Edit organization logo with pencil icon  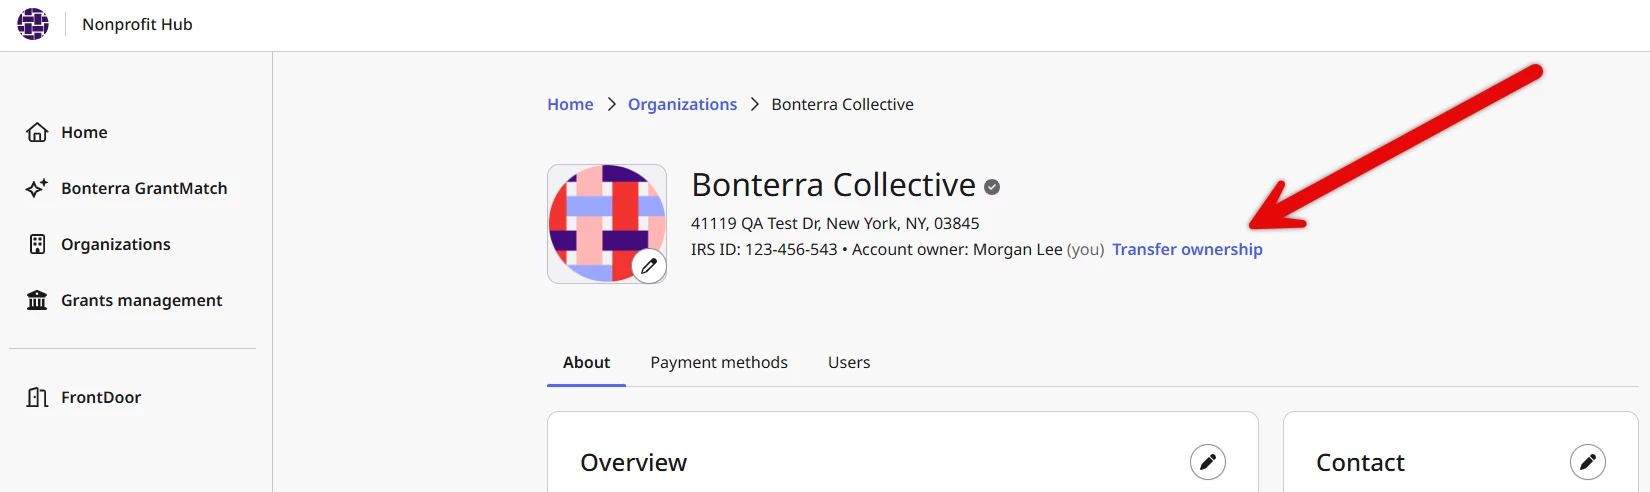649,266
